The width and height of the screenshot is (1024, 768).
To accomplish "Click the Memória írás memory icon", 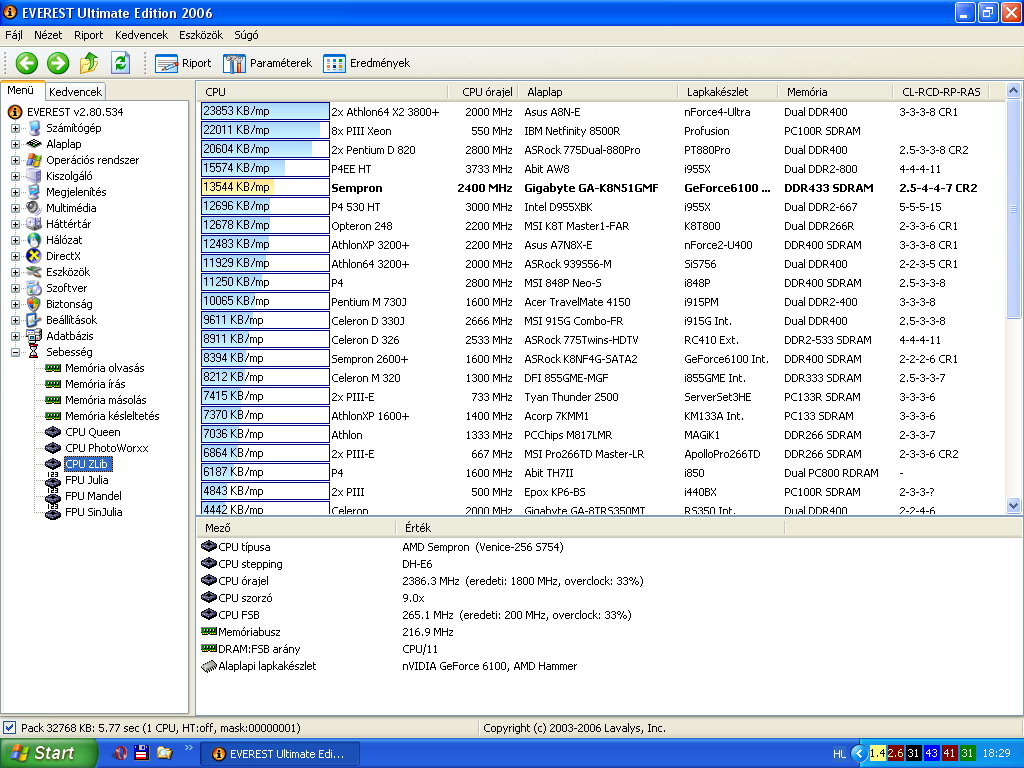I will tap(53, 384).
